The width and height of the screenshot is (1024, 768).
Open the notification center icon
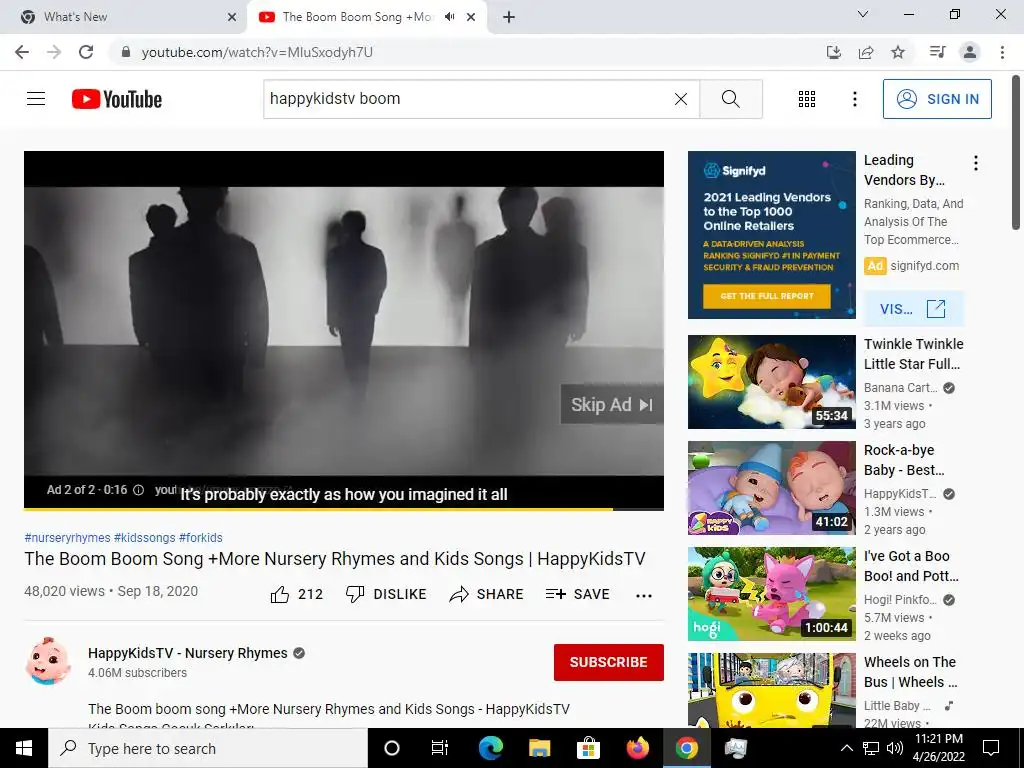[991, 748]
